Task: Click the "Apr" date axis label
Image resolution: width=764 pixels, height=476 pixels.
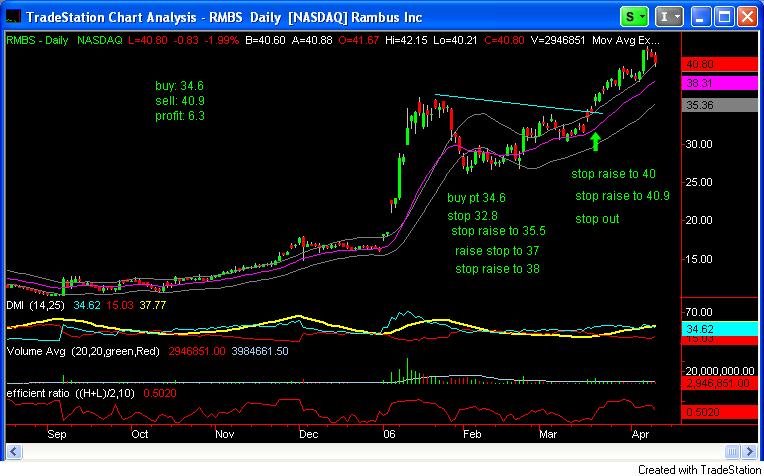Action: coord(639,434)
